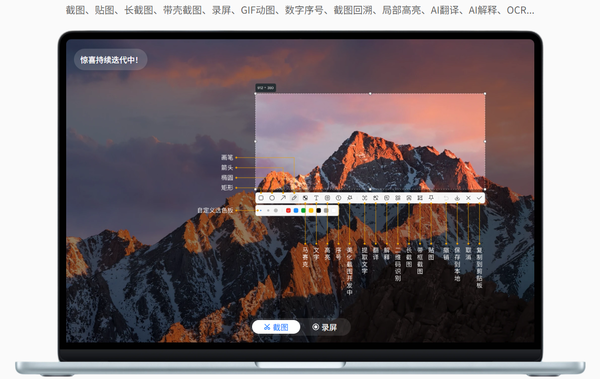Run extract text OCR tool
The image size is (600, 379).
364,198
